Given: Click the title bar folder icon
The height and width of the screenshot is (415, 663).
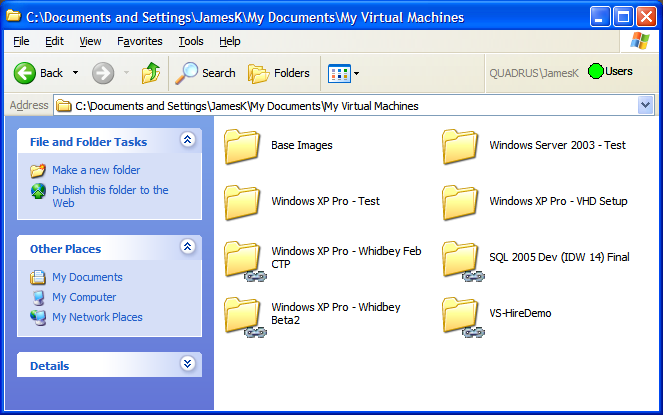Looking at the screenshot, I should point(14,16).
